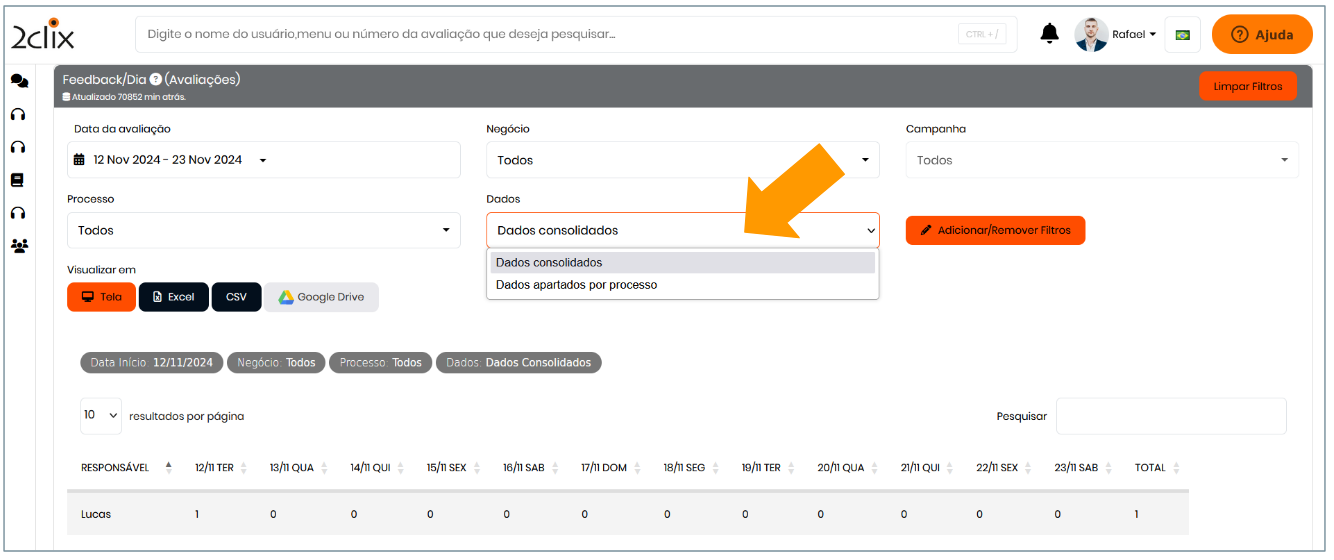Click the Pesquisar search field

(x=1170, y=416)
